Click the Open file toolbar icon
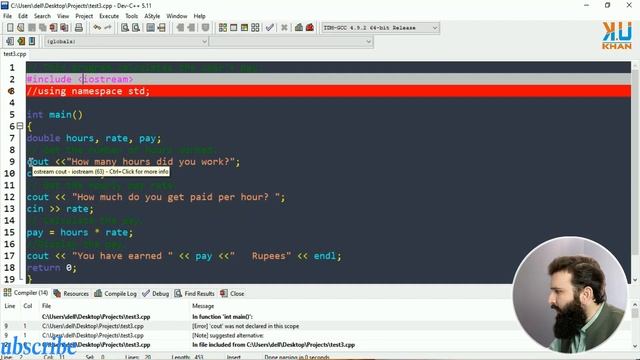Screen dimensions: 640x360 (20, 28)
